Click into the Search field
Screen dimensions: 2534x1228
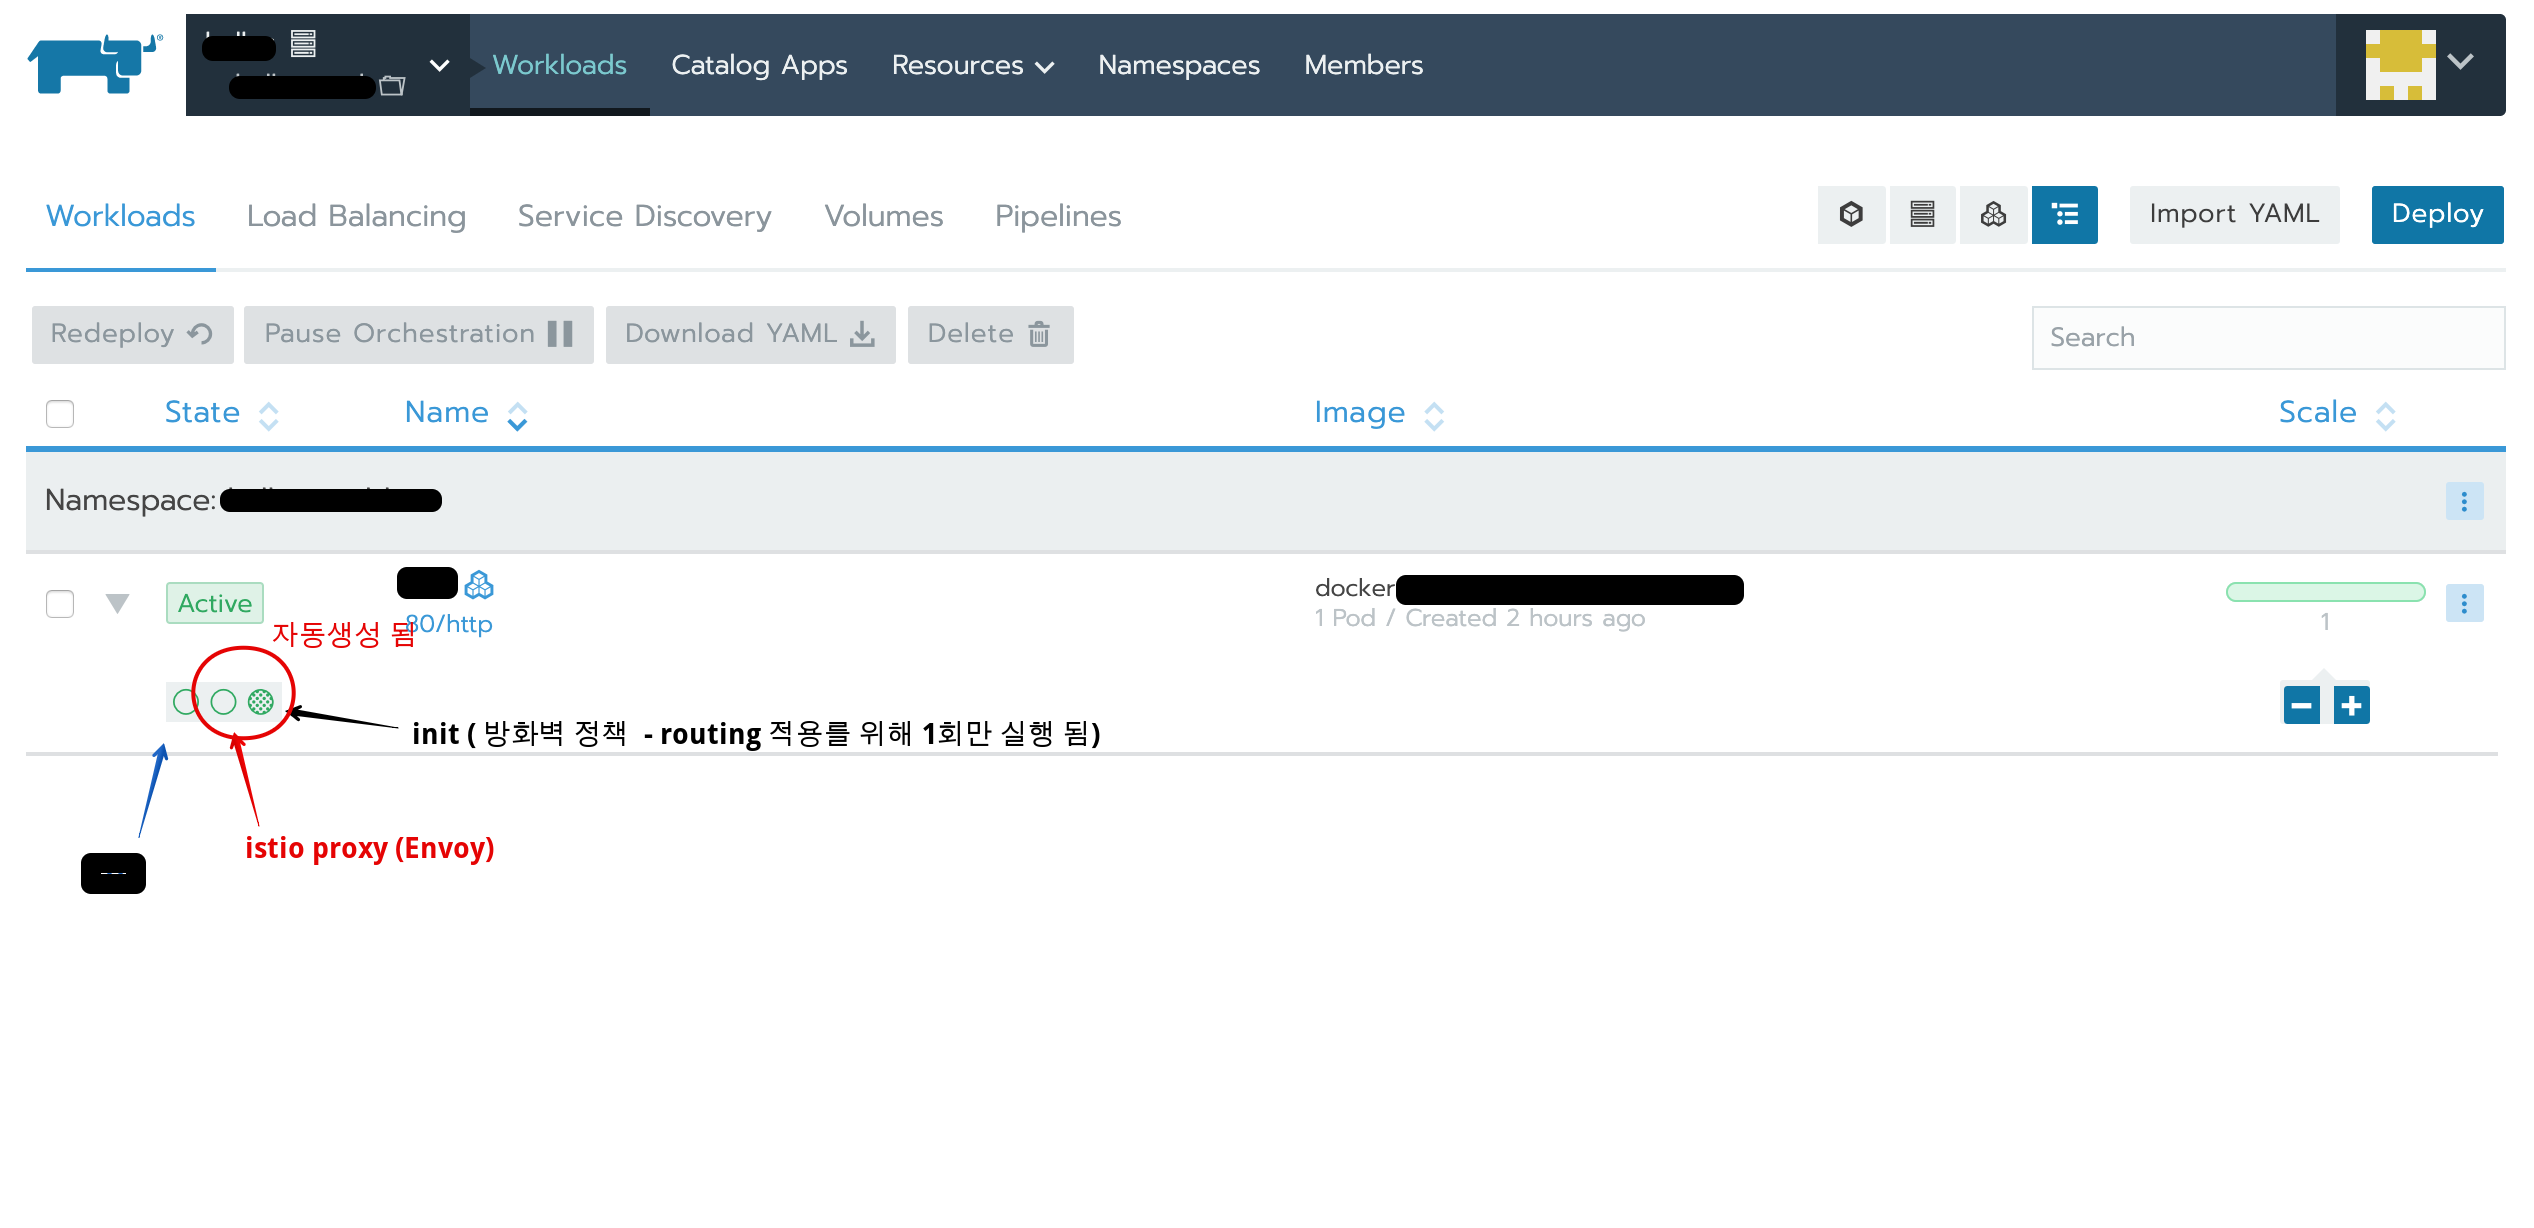tap(2267, 337)
